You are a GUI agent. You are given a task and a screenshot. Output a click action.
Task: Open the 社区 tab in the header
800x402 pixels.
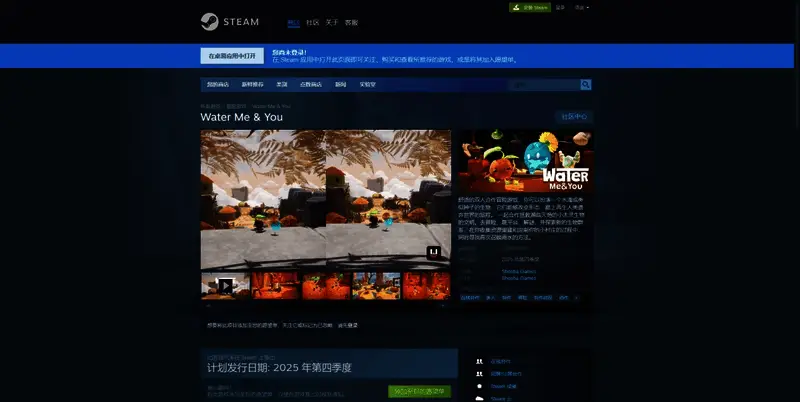point(312,22)
